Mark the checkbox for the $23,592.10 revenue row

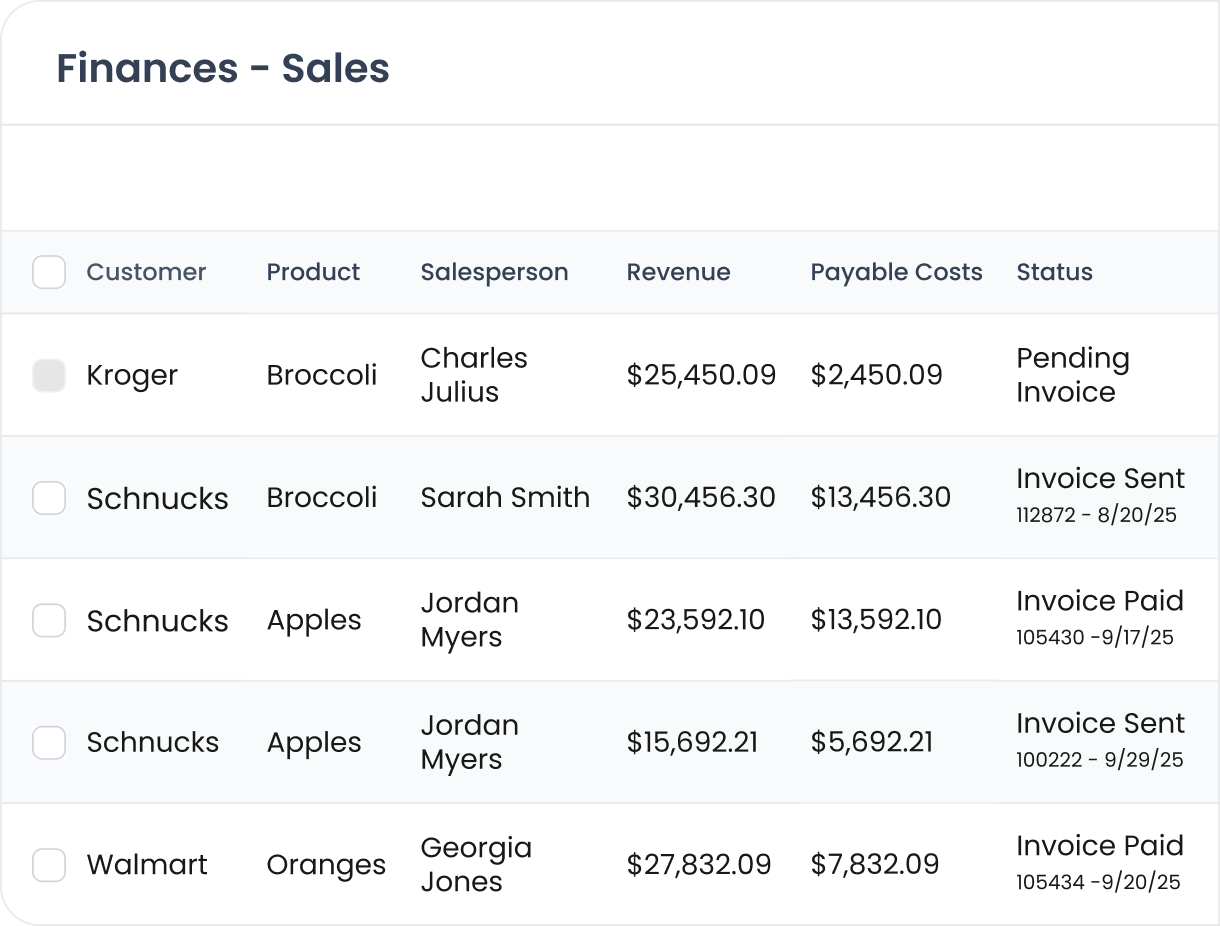[x=49, y=620]
